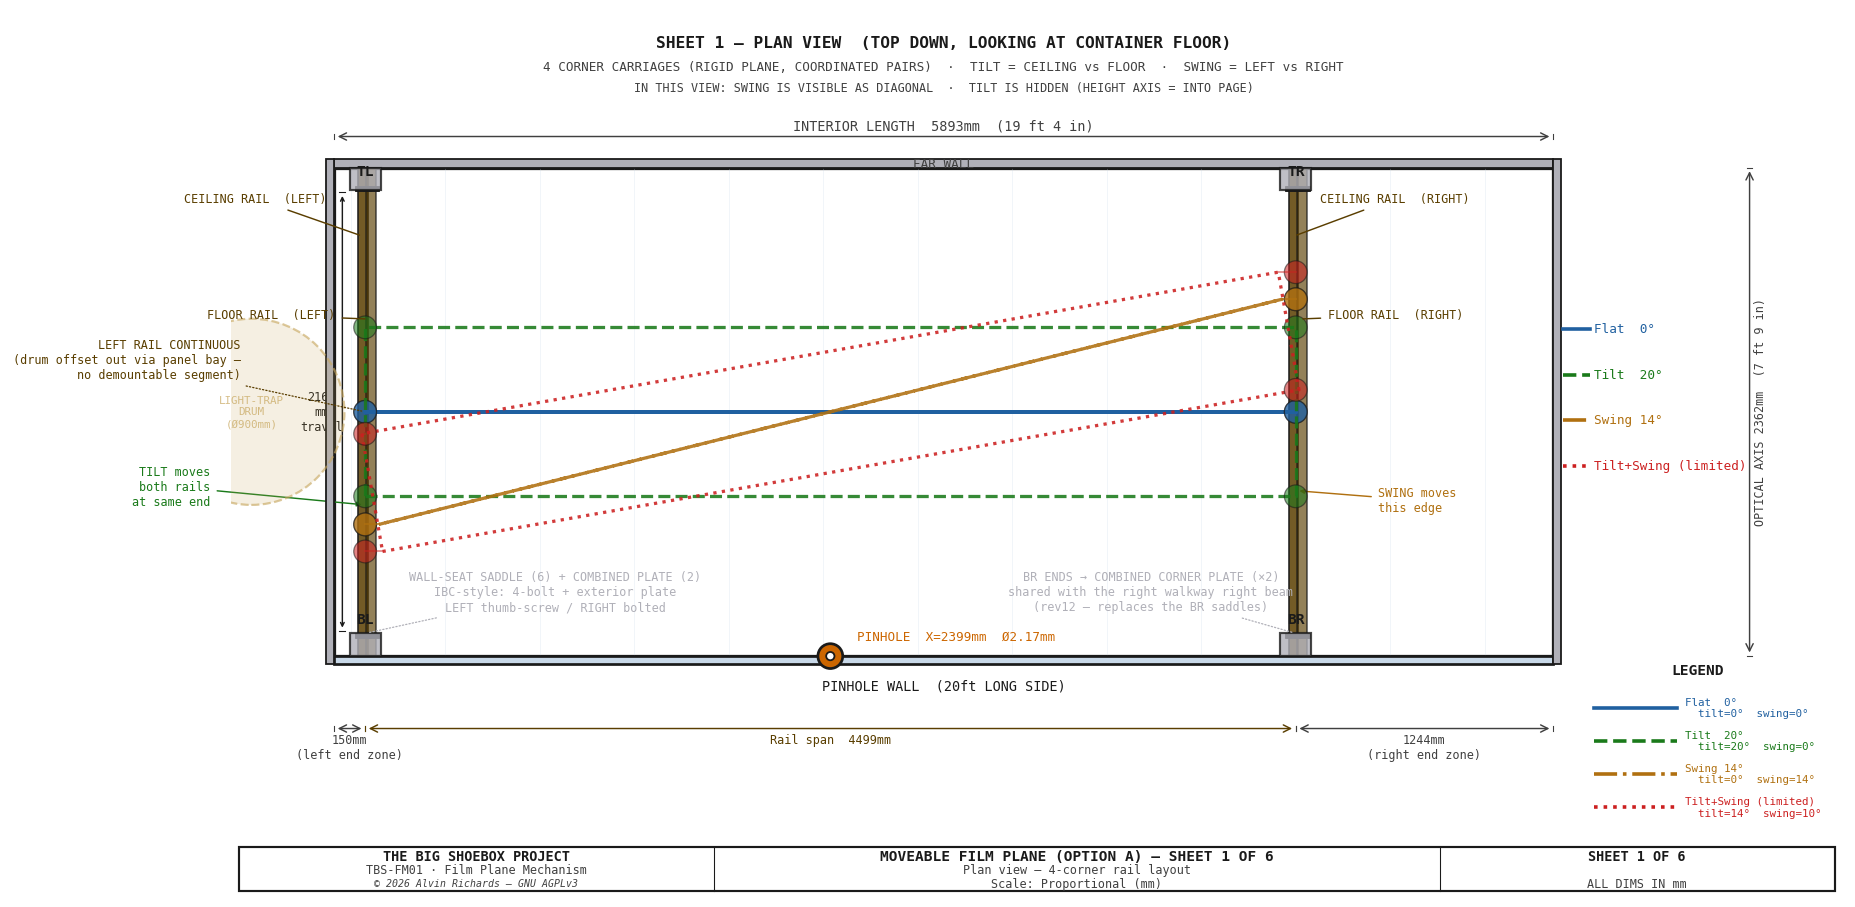Click the 'ALL DIMS IN mm' text

[x=1637, y=884]
